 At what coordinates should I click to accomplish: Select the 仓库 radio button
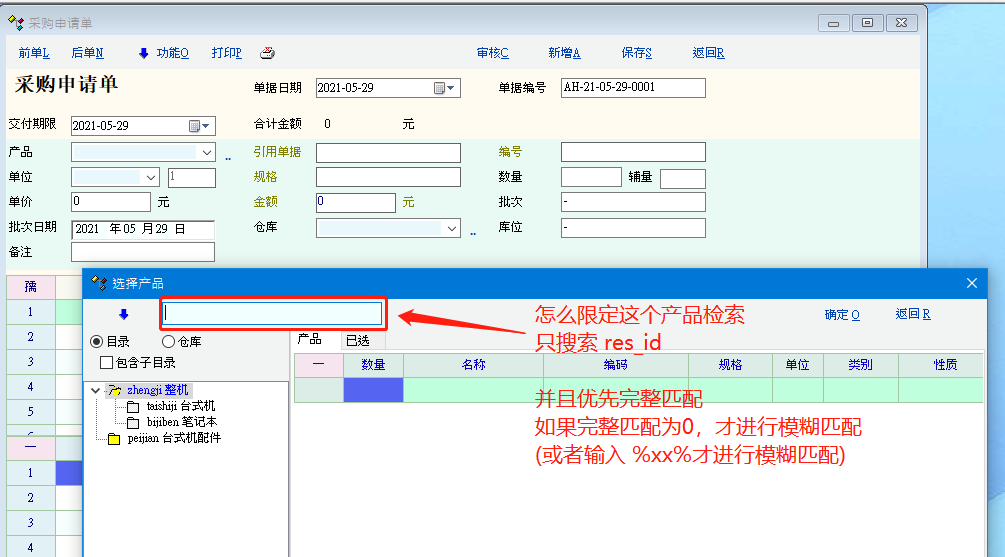click(168, 342)
